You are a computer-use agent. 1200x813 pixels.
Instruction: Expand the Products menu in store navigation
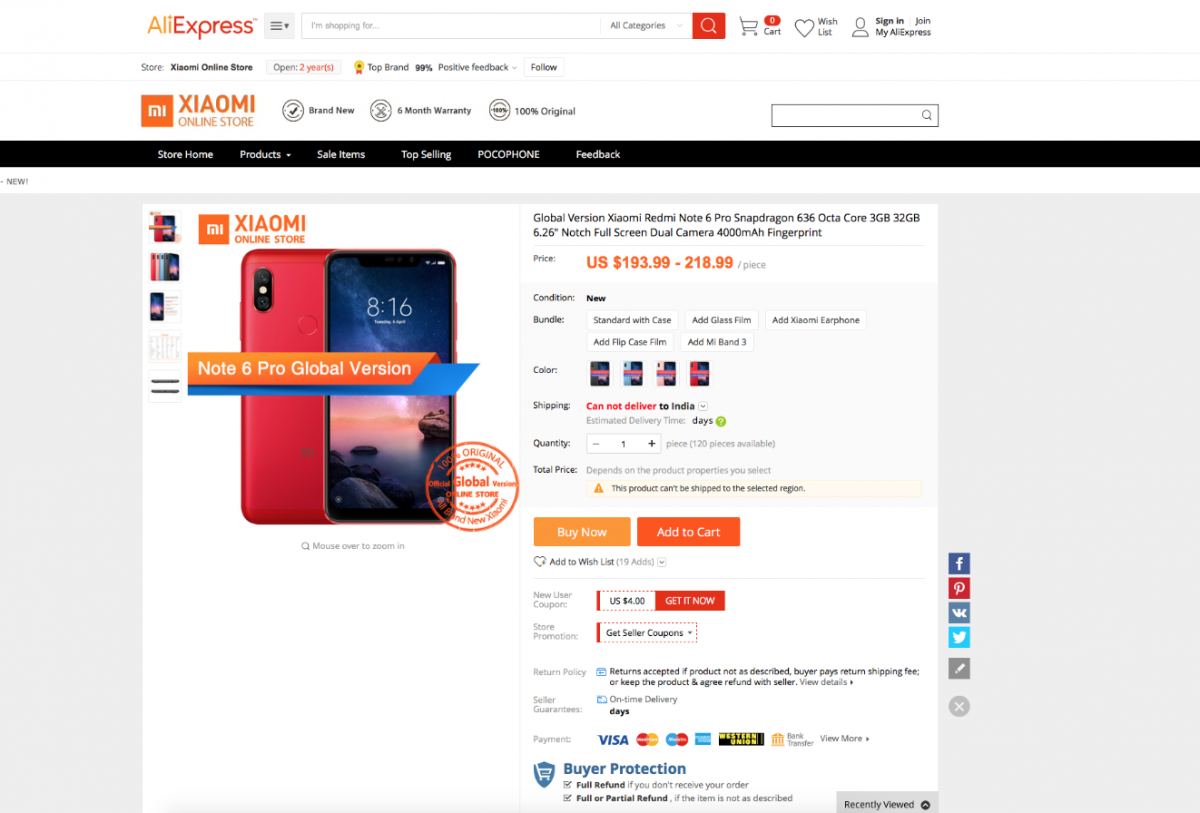265,154
